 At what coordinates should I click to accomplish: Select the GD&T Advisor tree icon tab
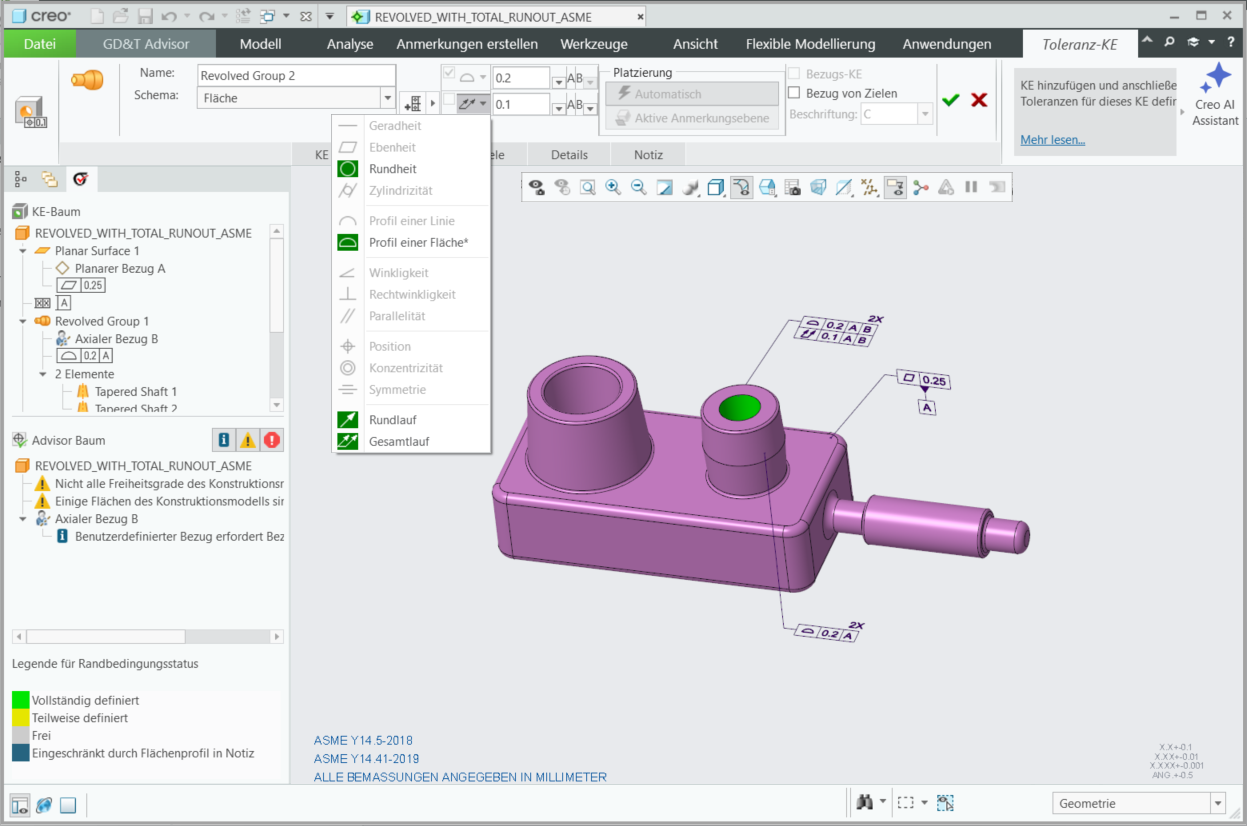click(x=81, y=179)
